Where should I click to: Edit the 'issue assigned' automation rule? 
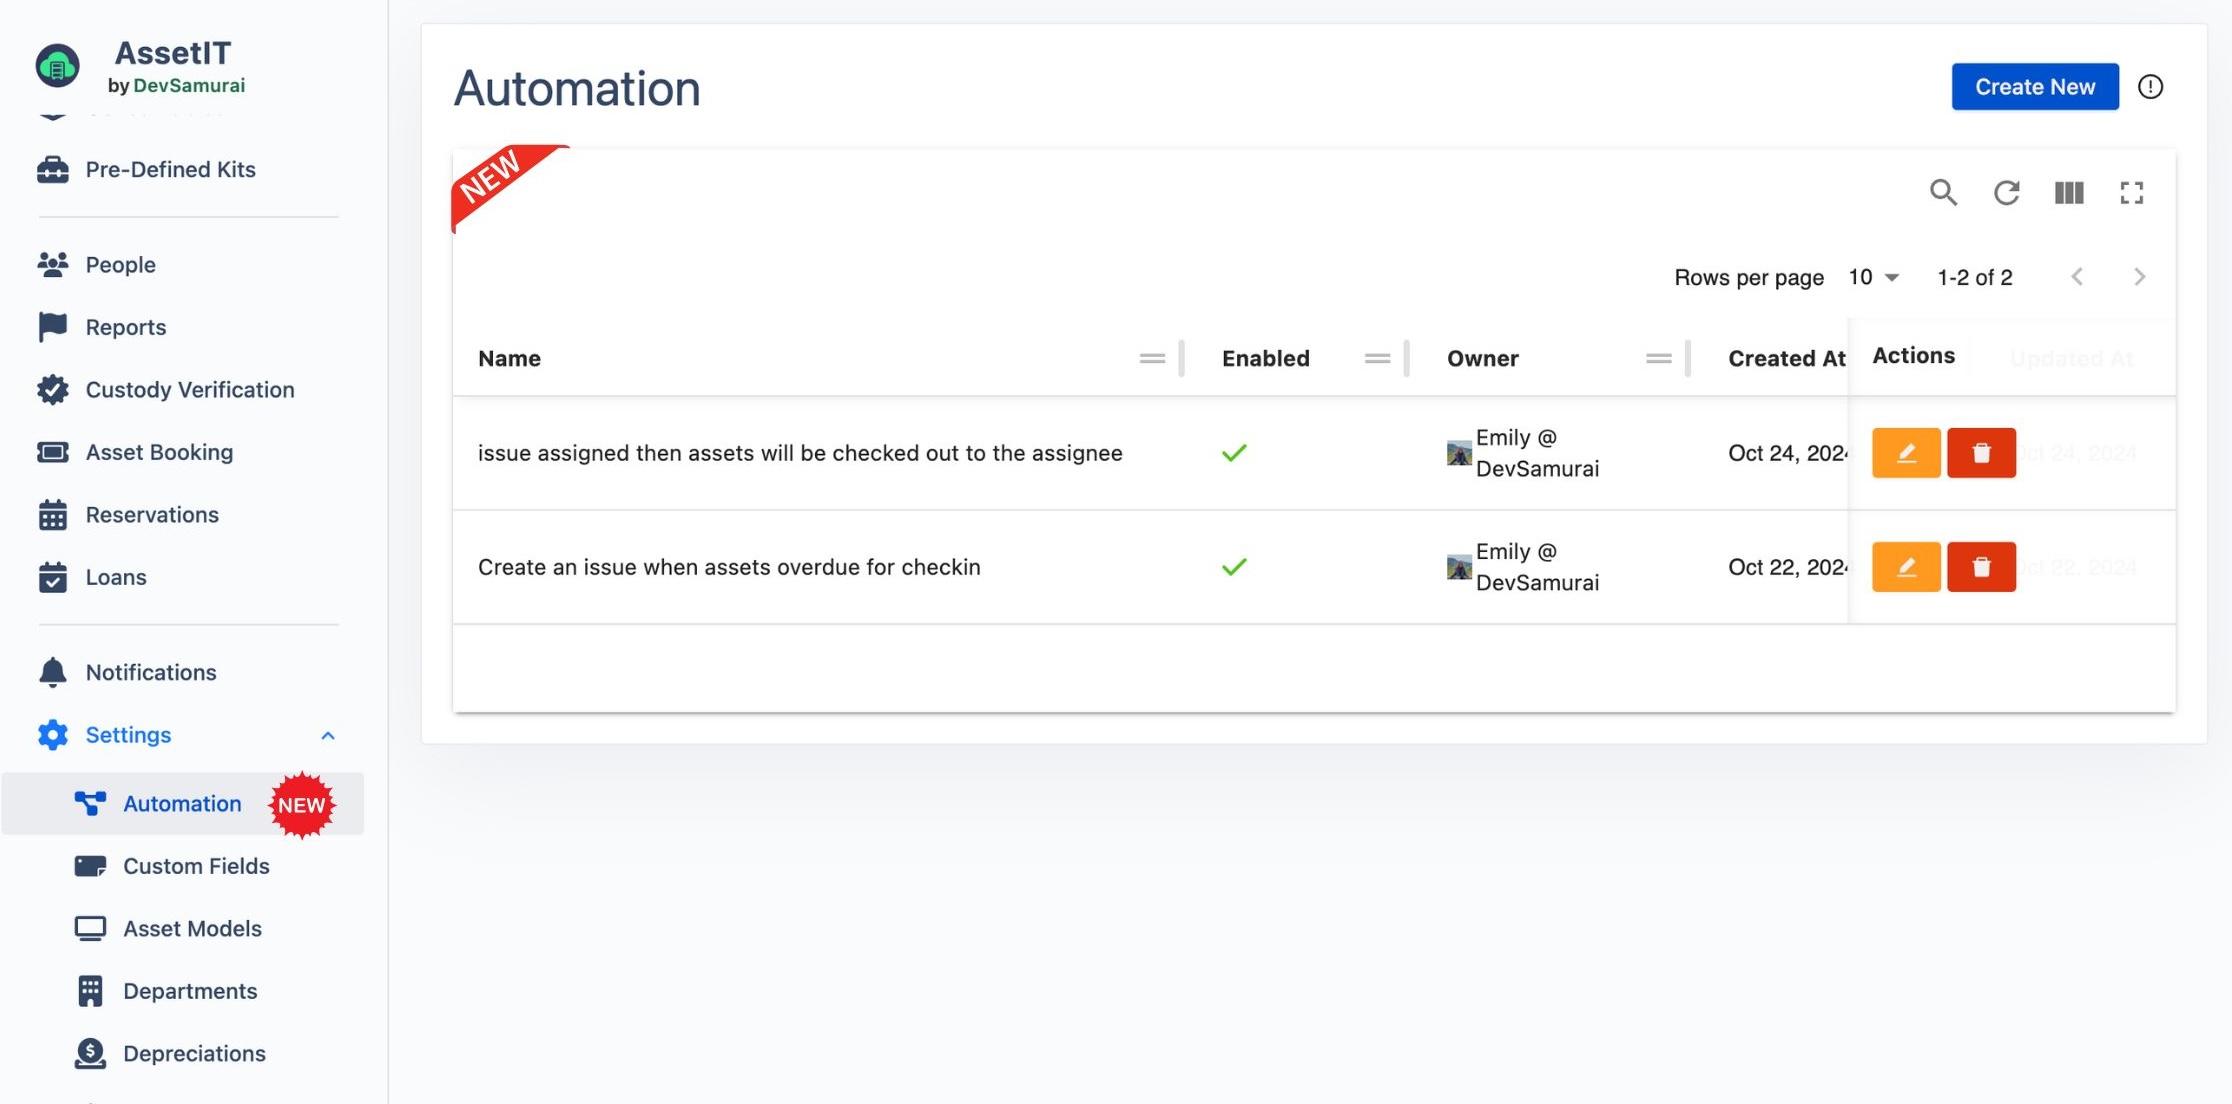point(1906,453)
